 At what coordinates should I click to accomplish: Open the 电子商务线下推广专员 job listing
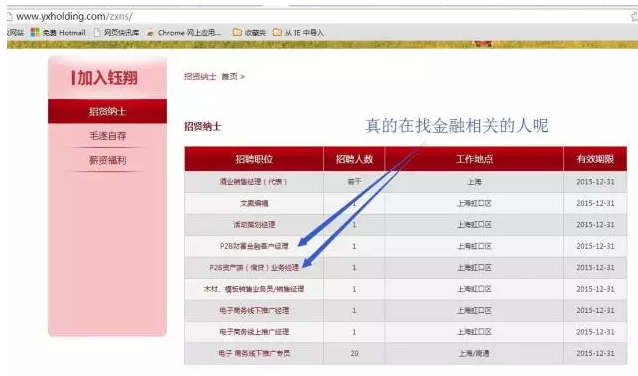[254, 353]
